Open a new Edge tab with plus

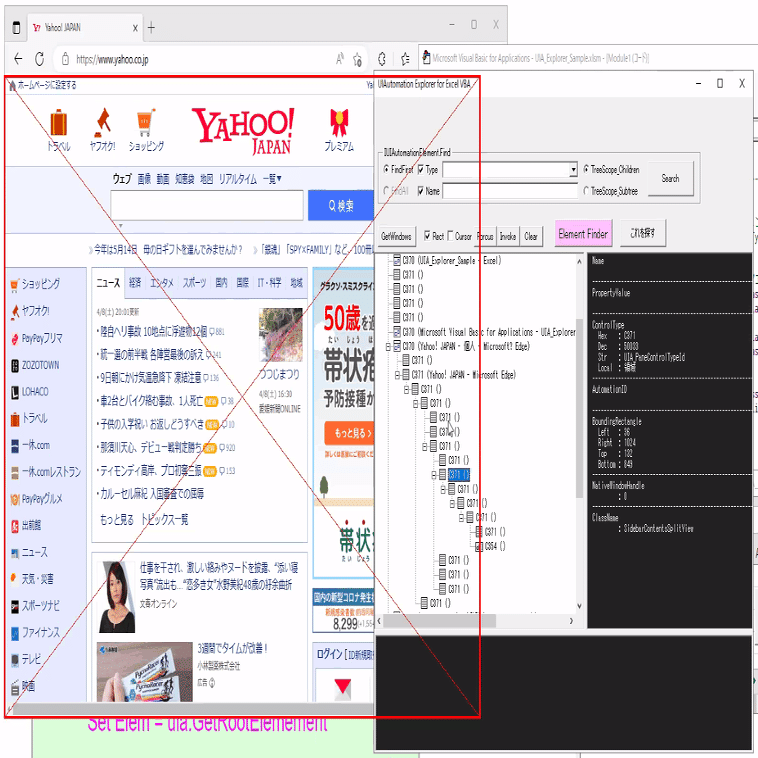coord(151,28)
